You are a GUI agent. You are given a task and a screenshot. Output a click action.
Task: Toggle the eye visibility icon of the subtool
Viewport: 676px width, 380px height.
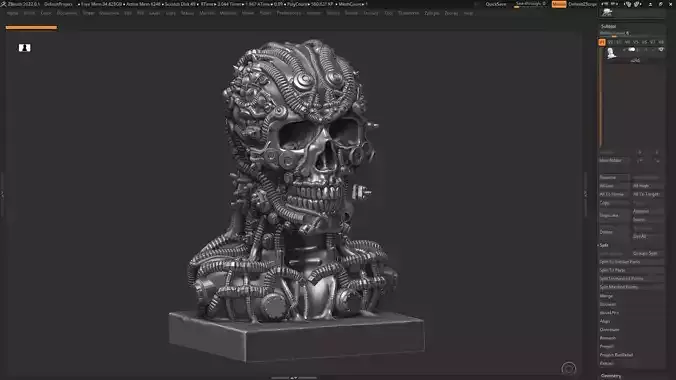661,50
